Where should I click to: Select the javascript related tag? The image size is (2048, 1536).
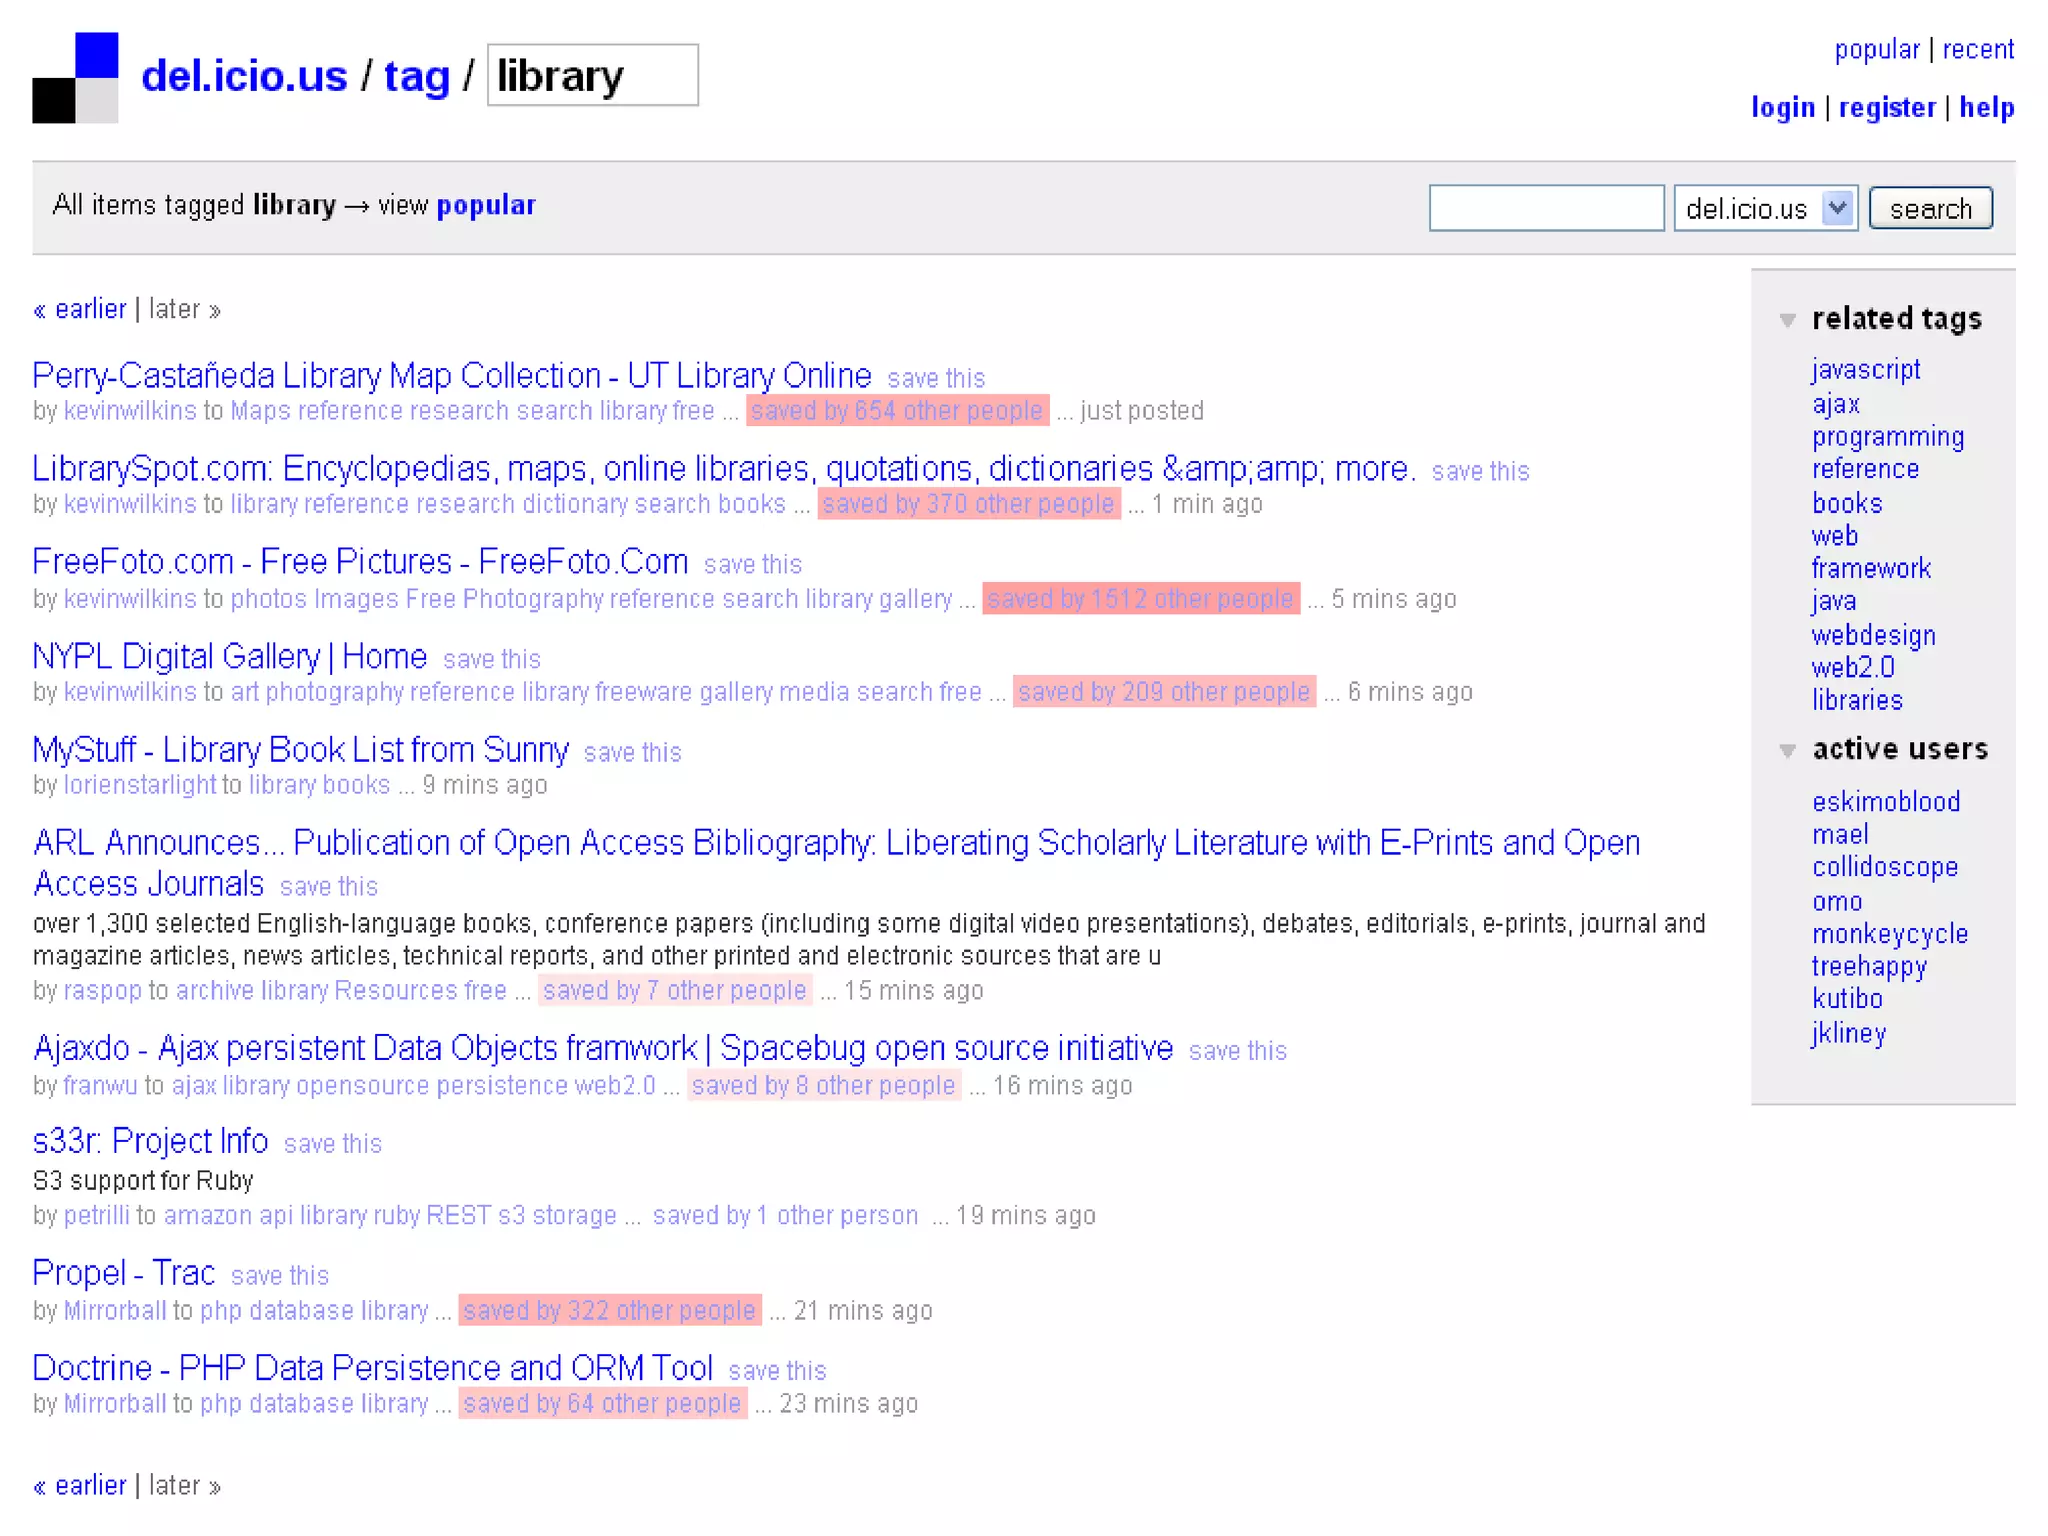(x=1865, y=370)
